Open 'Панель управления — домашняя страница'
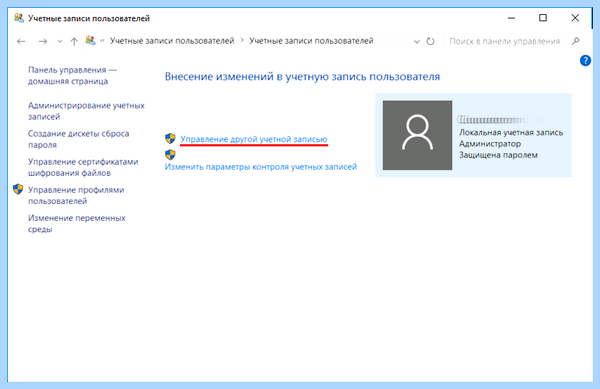Image resolution: width=600 pixels, height=389 pixels. click(72, 75)
